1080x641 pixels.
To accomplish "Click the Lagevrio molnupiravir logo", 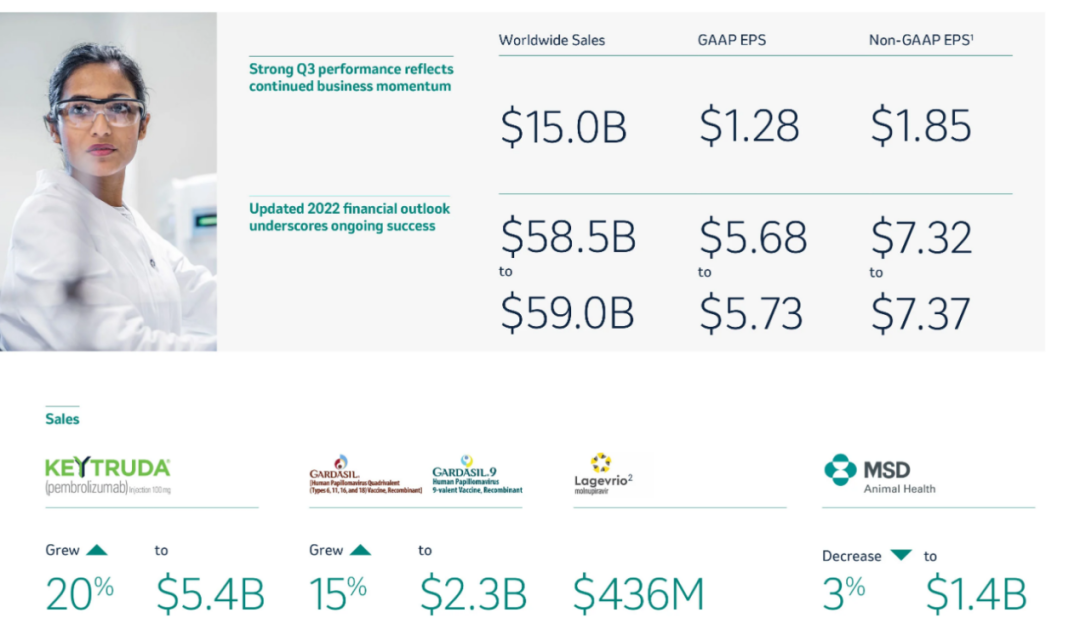I will click(x=603, y=474).
